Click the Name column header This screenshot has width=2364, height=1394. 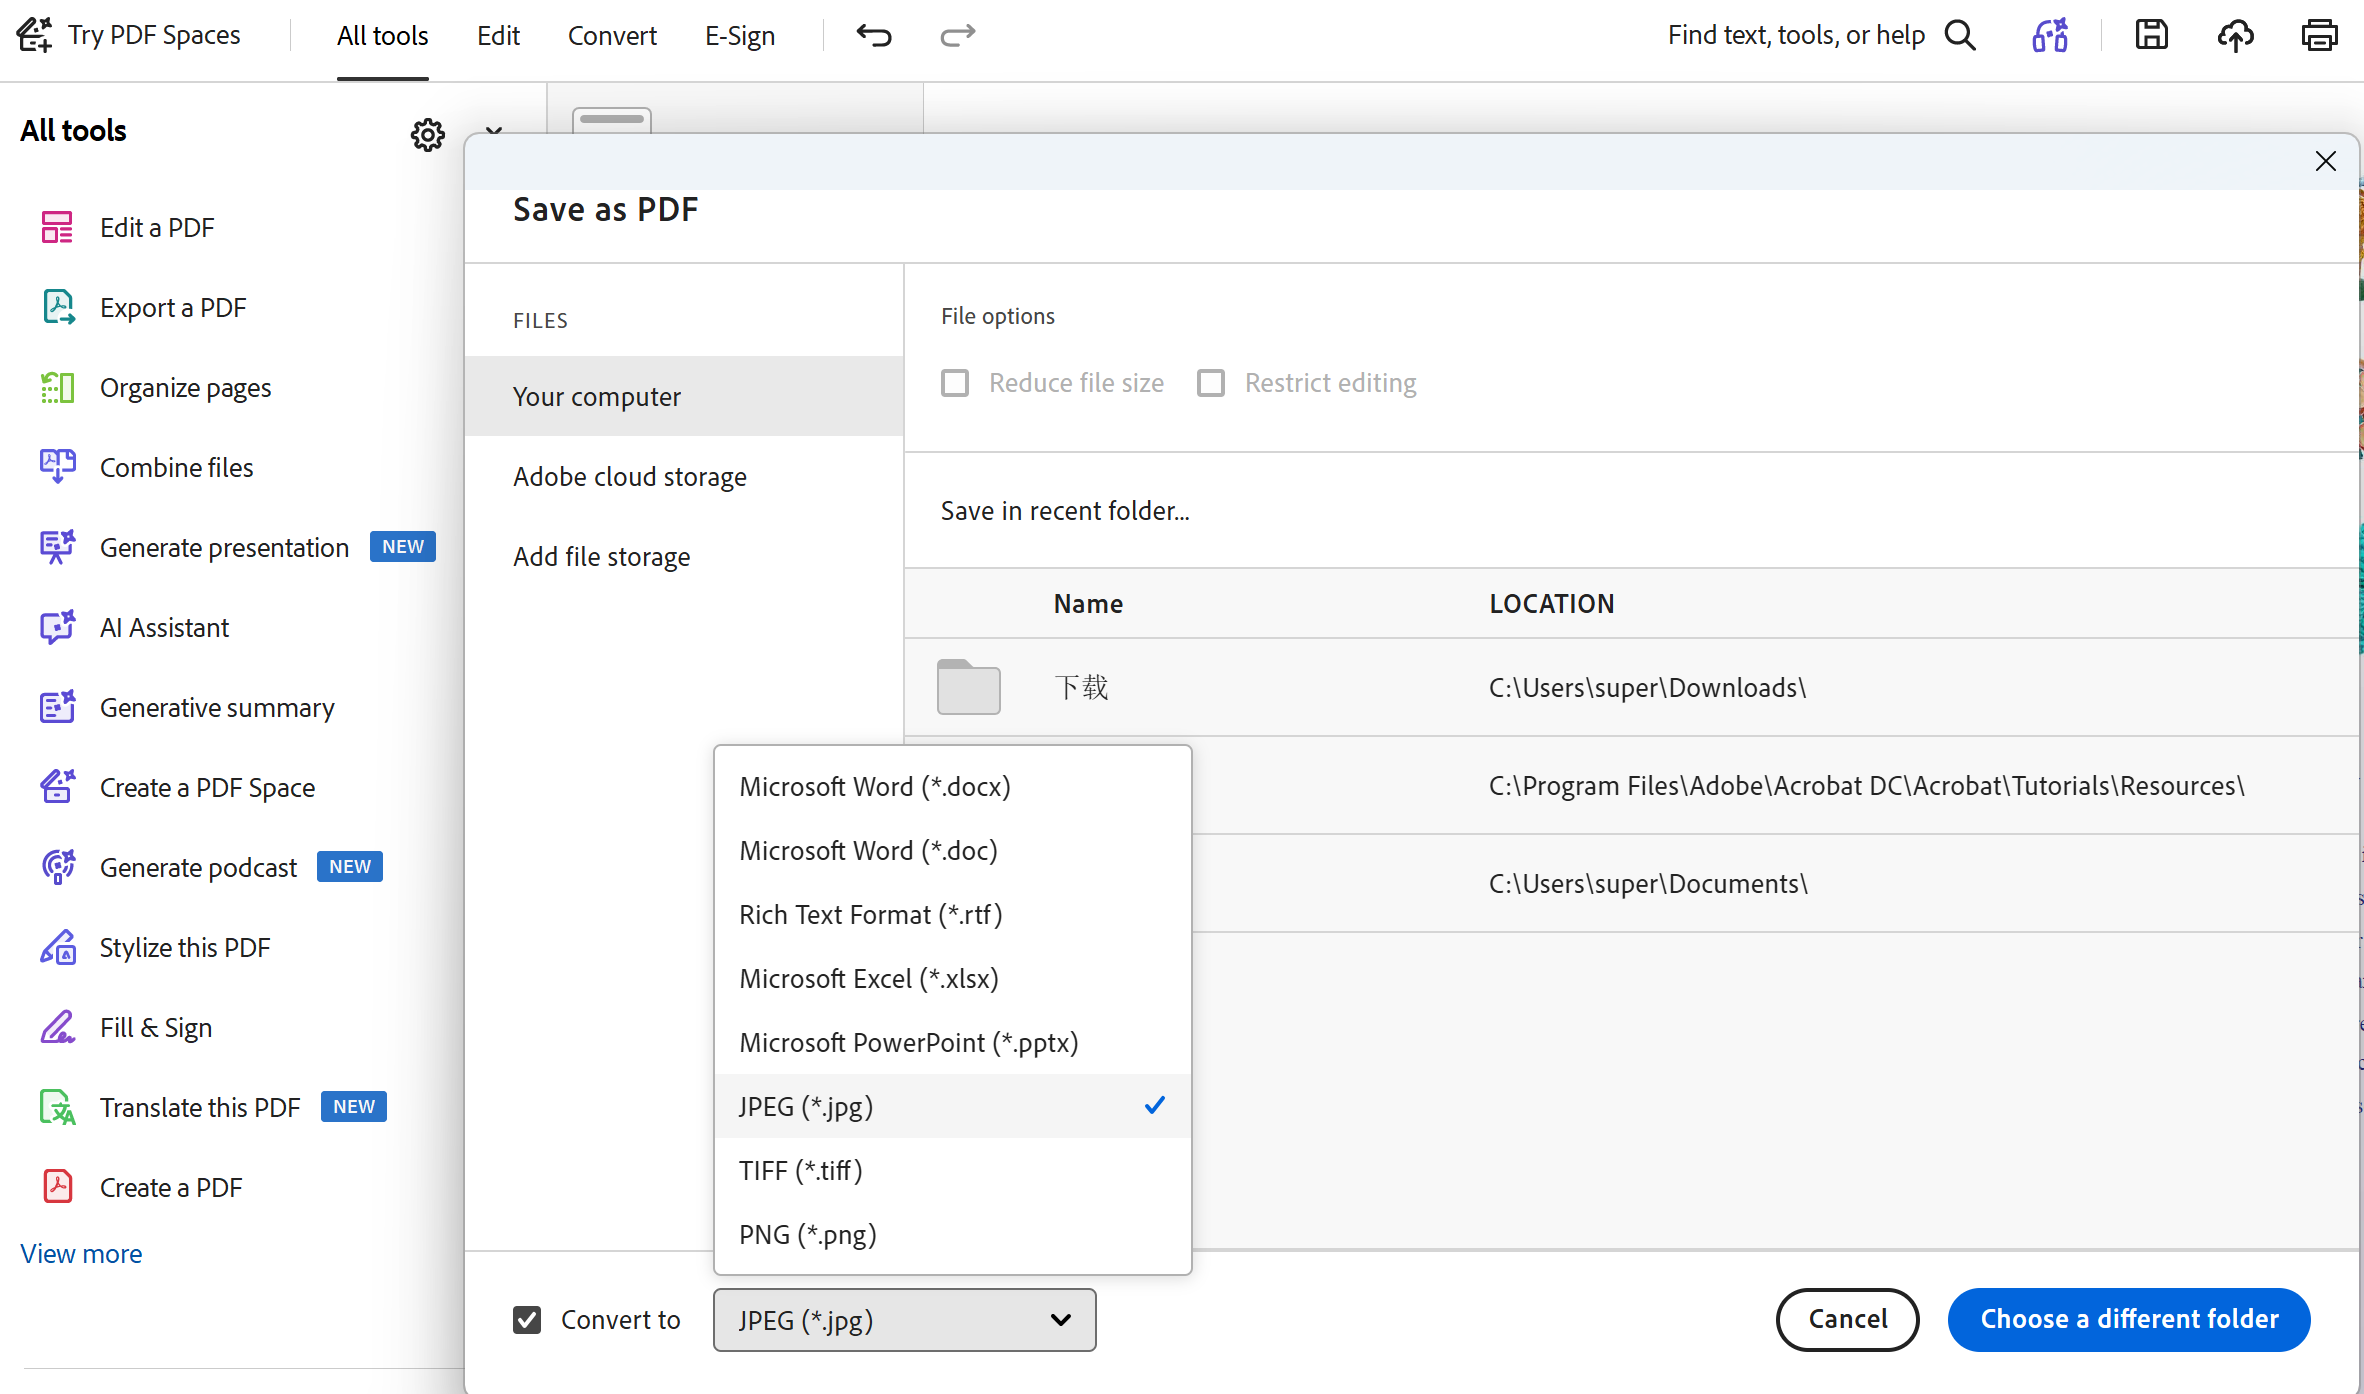tap(1088, 603)
